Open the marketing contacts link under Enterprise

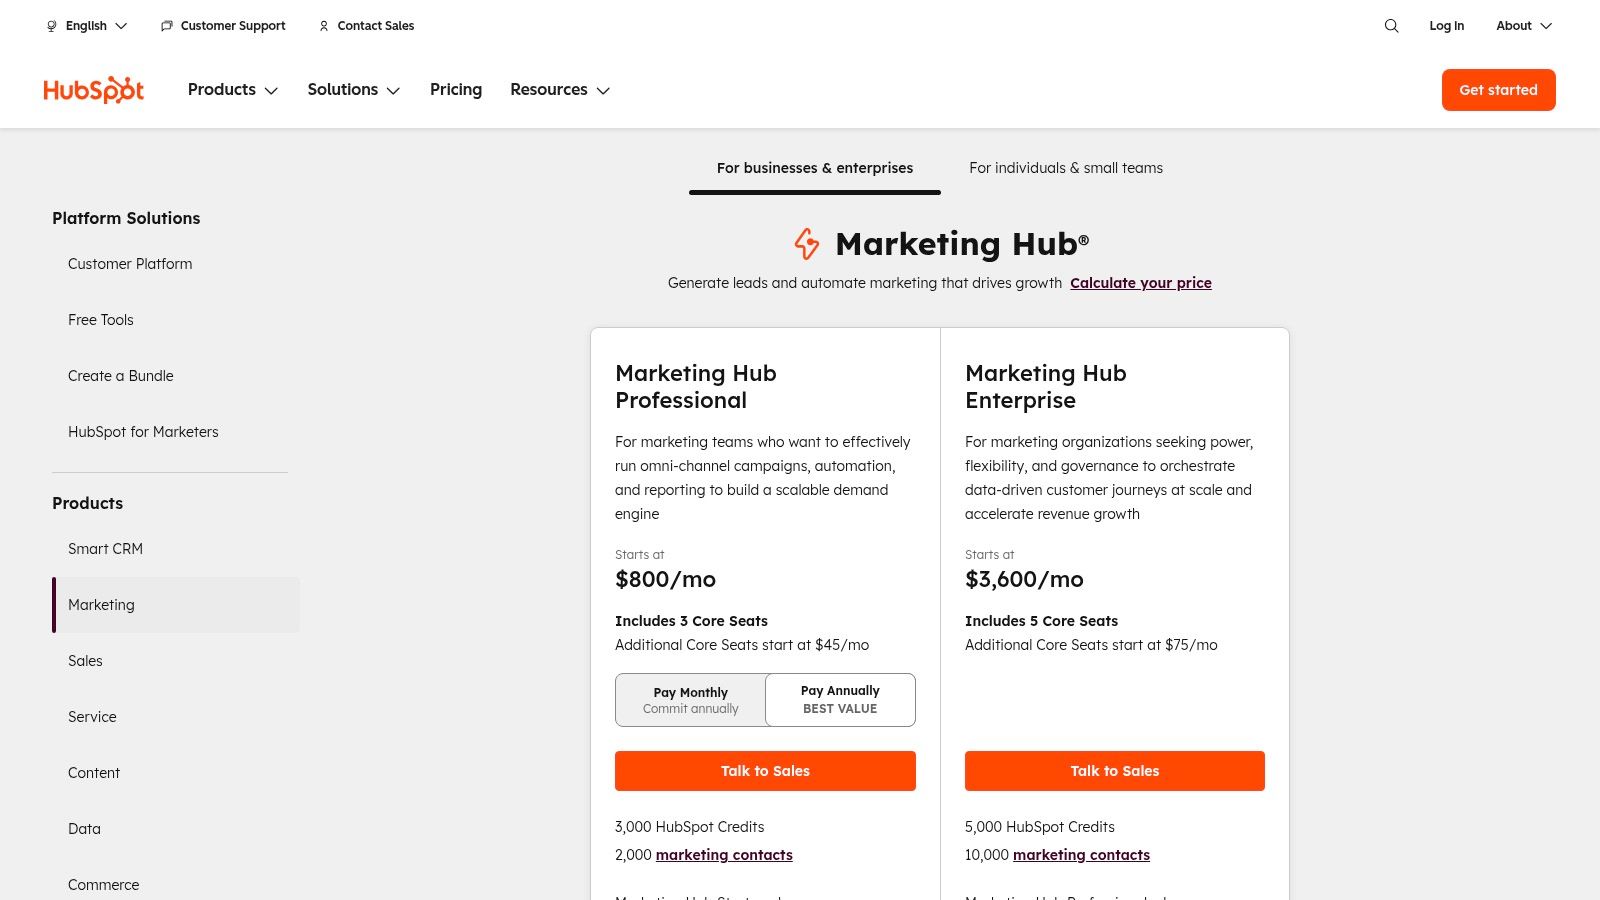(x=1081, y=855)
